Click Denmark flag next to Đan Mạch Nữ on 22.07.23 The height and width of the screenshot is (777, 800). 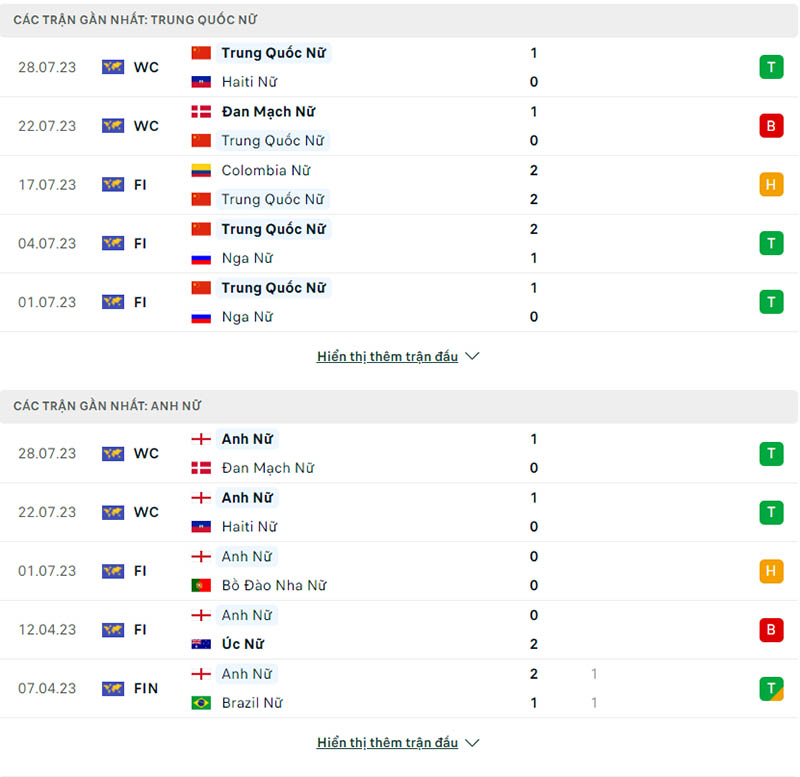point(201,112)
